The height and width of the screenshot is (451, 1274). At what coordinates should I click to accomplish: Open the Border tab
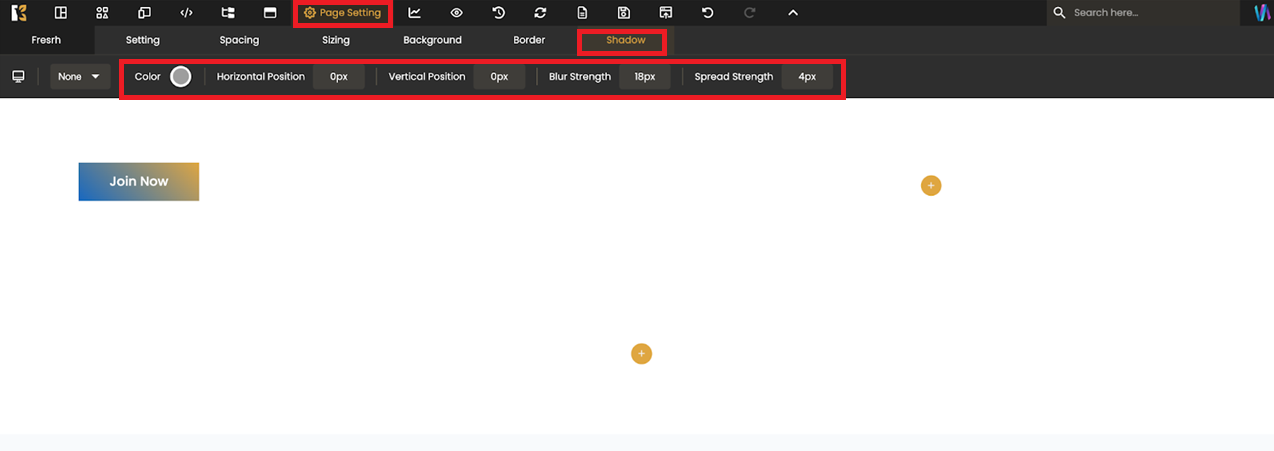point(529,40)
